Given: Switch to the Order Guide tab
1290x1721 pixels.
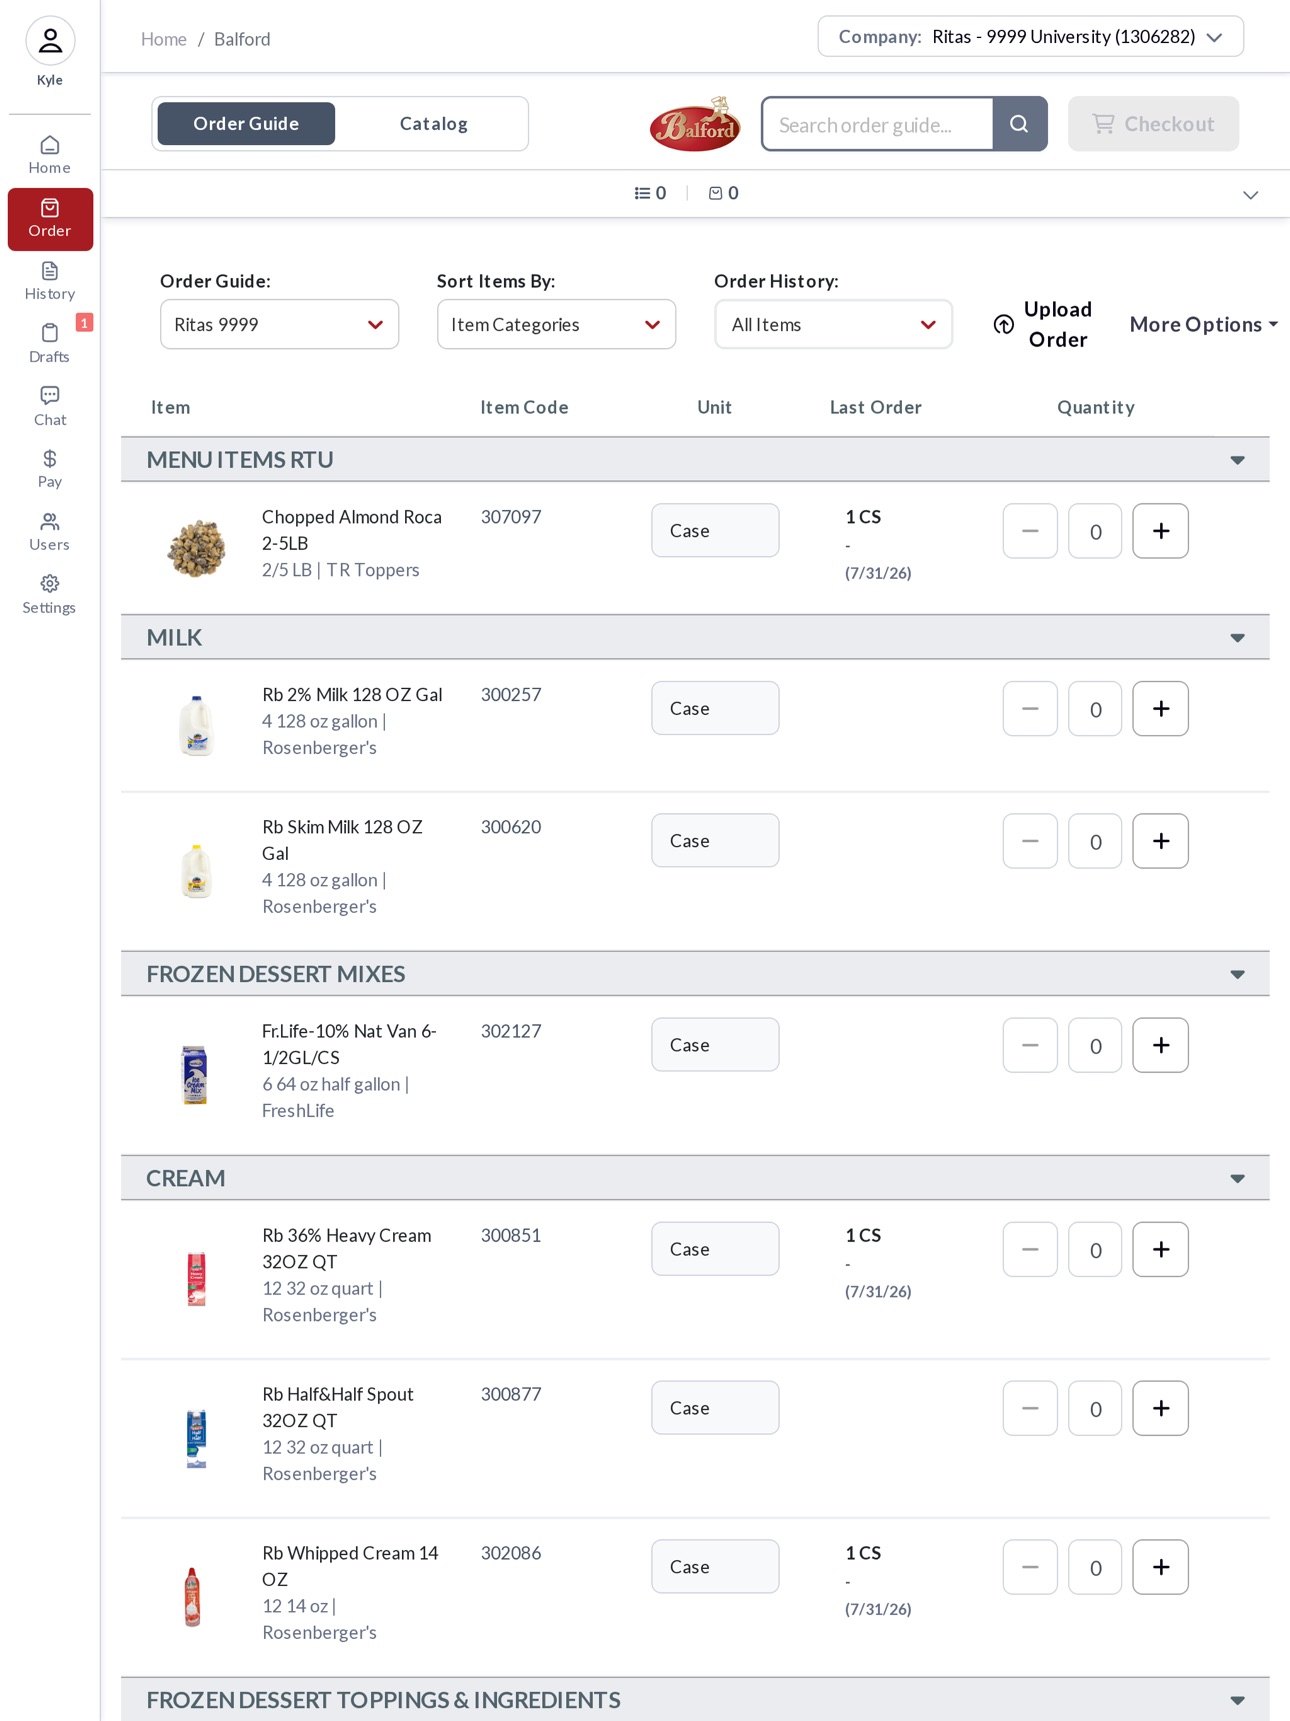Looking at the screenshot, I should [246, 124].
